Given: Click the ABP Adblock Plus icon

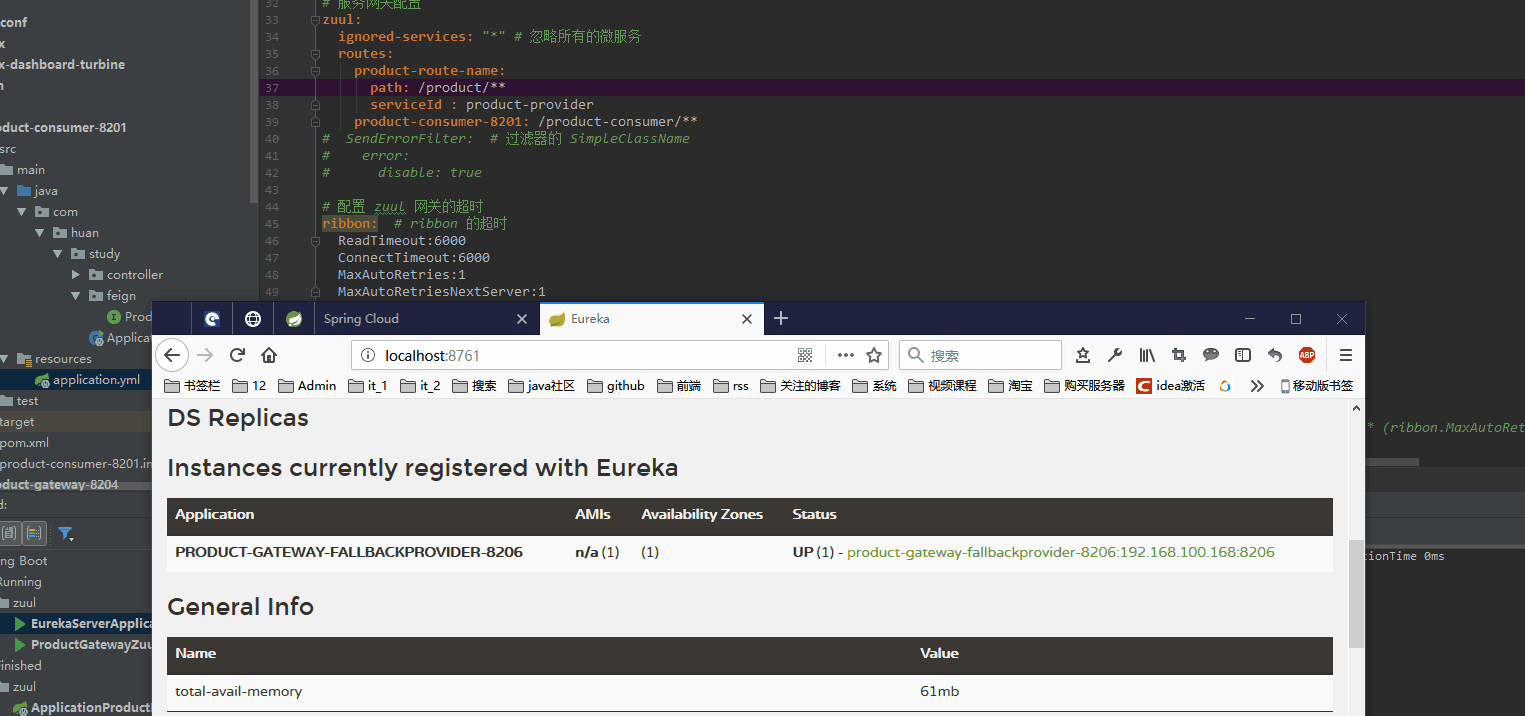Looking at the screenshot, I should (1307, 355).
